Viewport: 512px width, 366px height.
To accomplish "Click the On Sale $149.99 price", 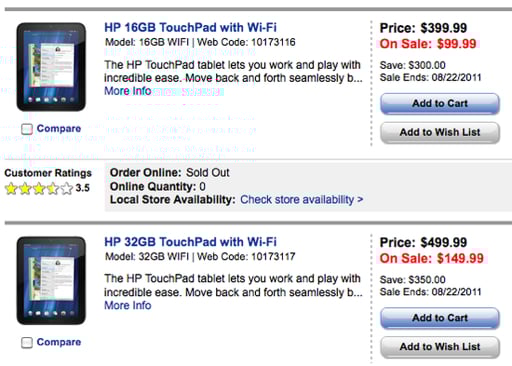I will click(432, 258).
